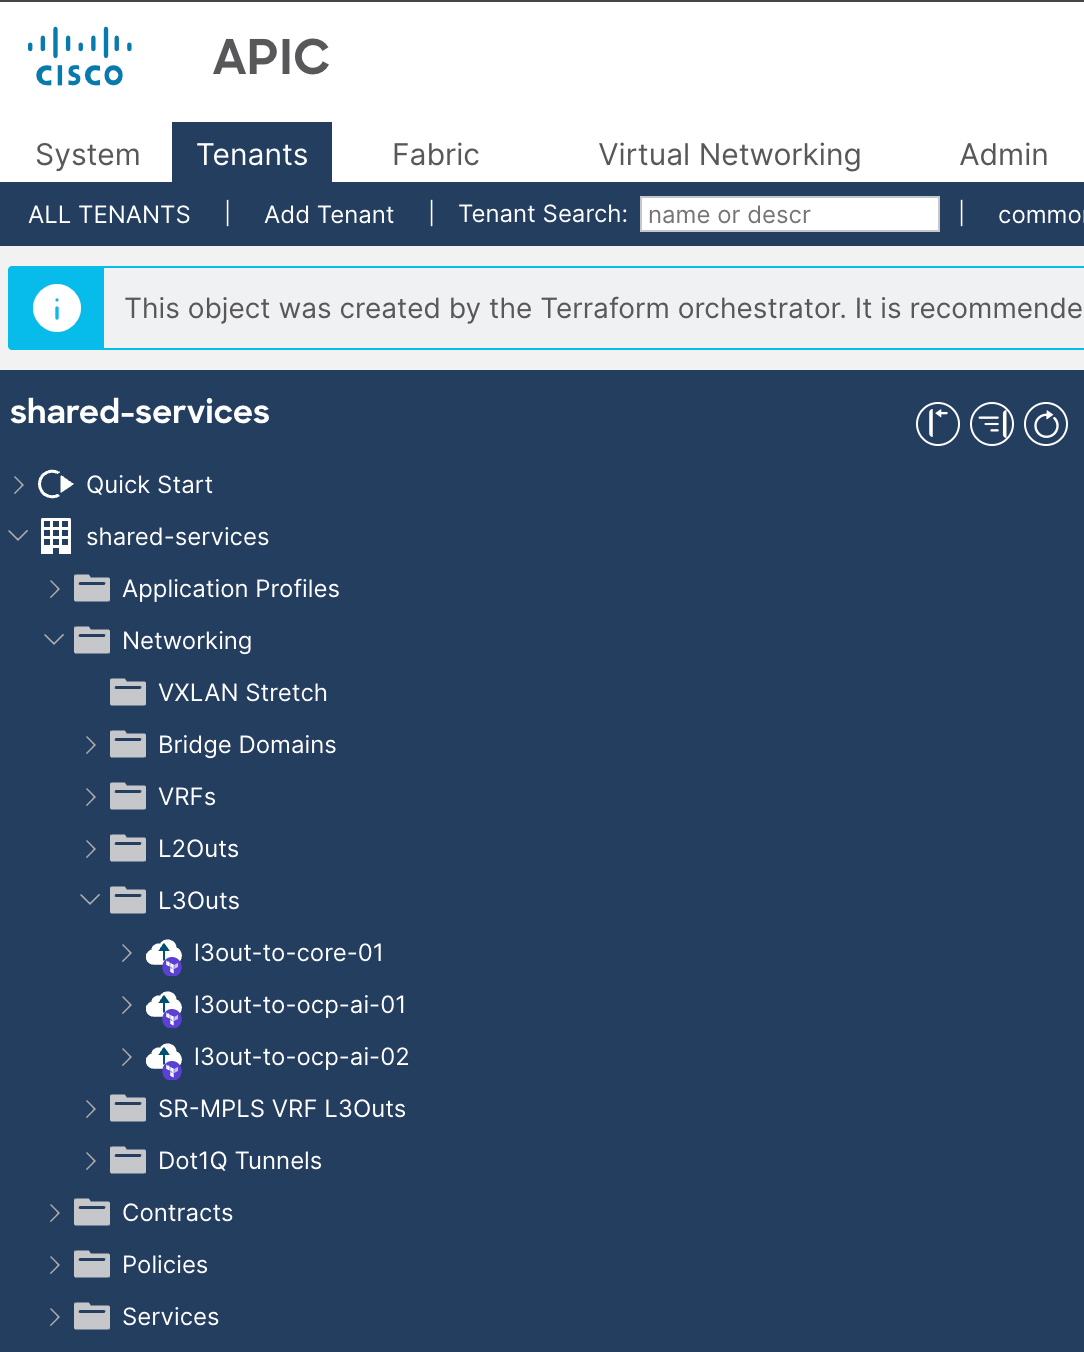Click the Quick Start play icon
This screenshot has height=1352, width=1084.
point(56,485)
